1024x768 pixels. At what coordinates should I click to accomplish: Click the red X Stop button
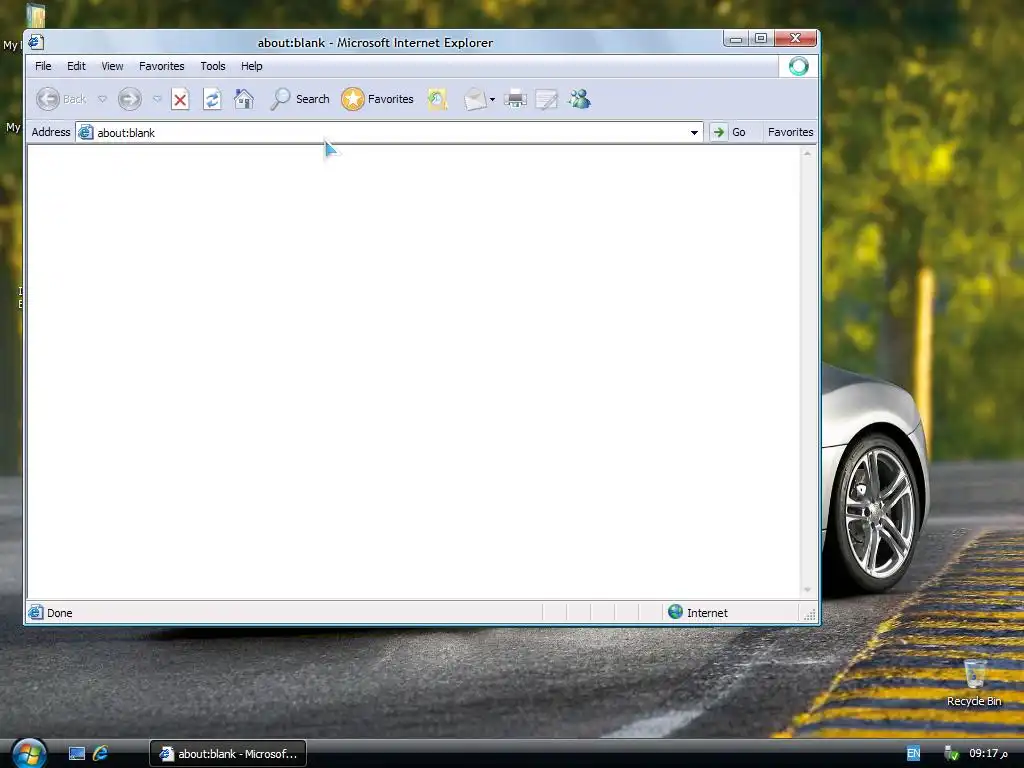pyautogui.click(x=180, y=99)
